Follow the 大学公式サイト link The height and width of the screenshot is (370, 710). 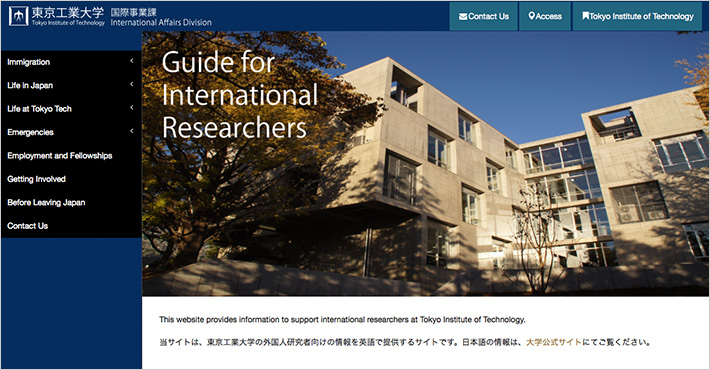tap(553, 342)
